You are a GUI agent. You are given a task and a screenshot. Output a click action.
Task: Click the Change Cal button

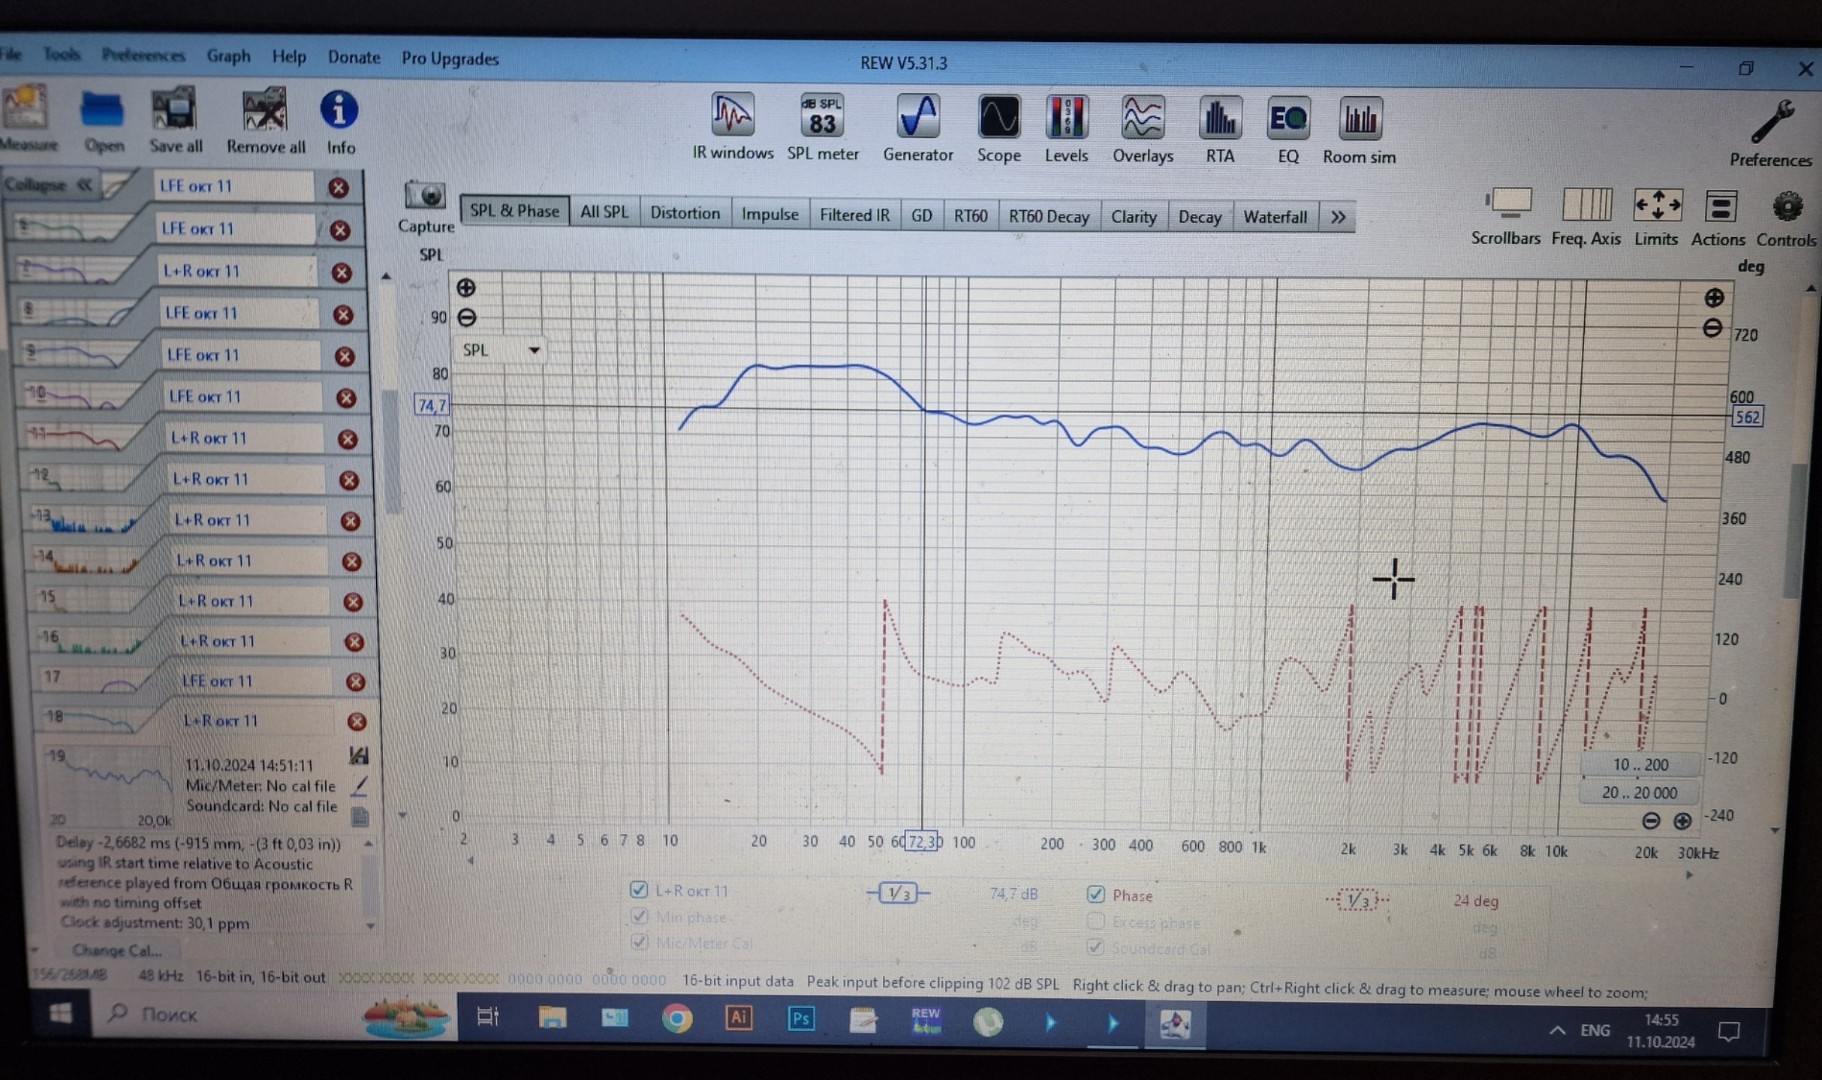click(116, 950)
